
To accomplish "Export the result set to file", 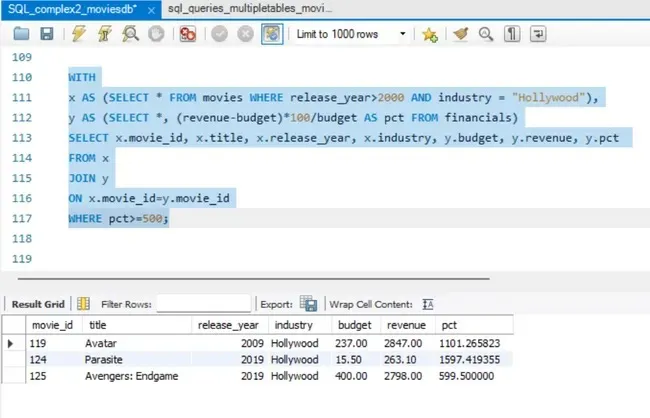I will 309,303.
